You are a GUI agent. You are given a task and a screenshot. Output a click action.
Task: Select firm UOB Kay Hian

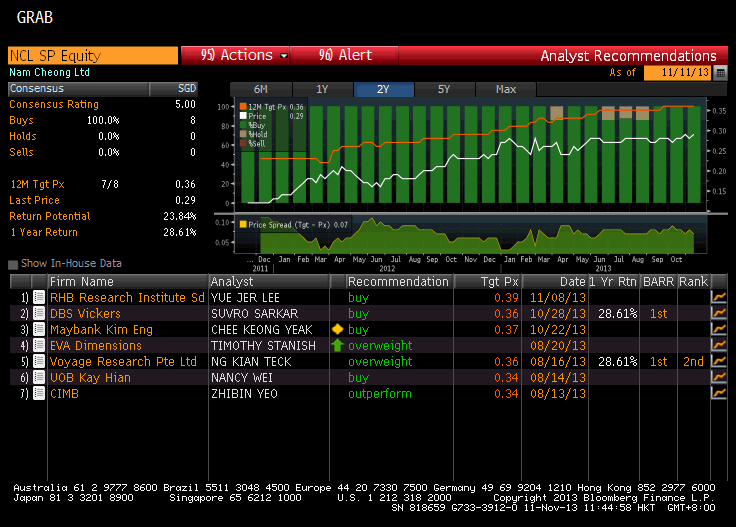[90, 377]
